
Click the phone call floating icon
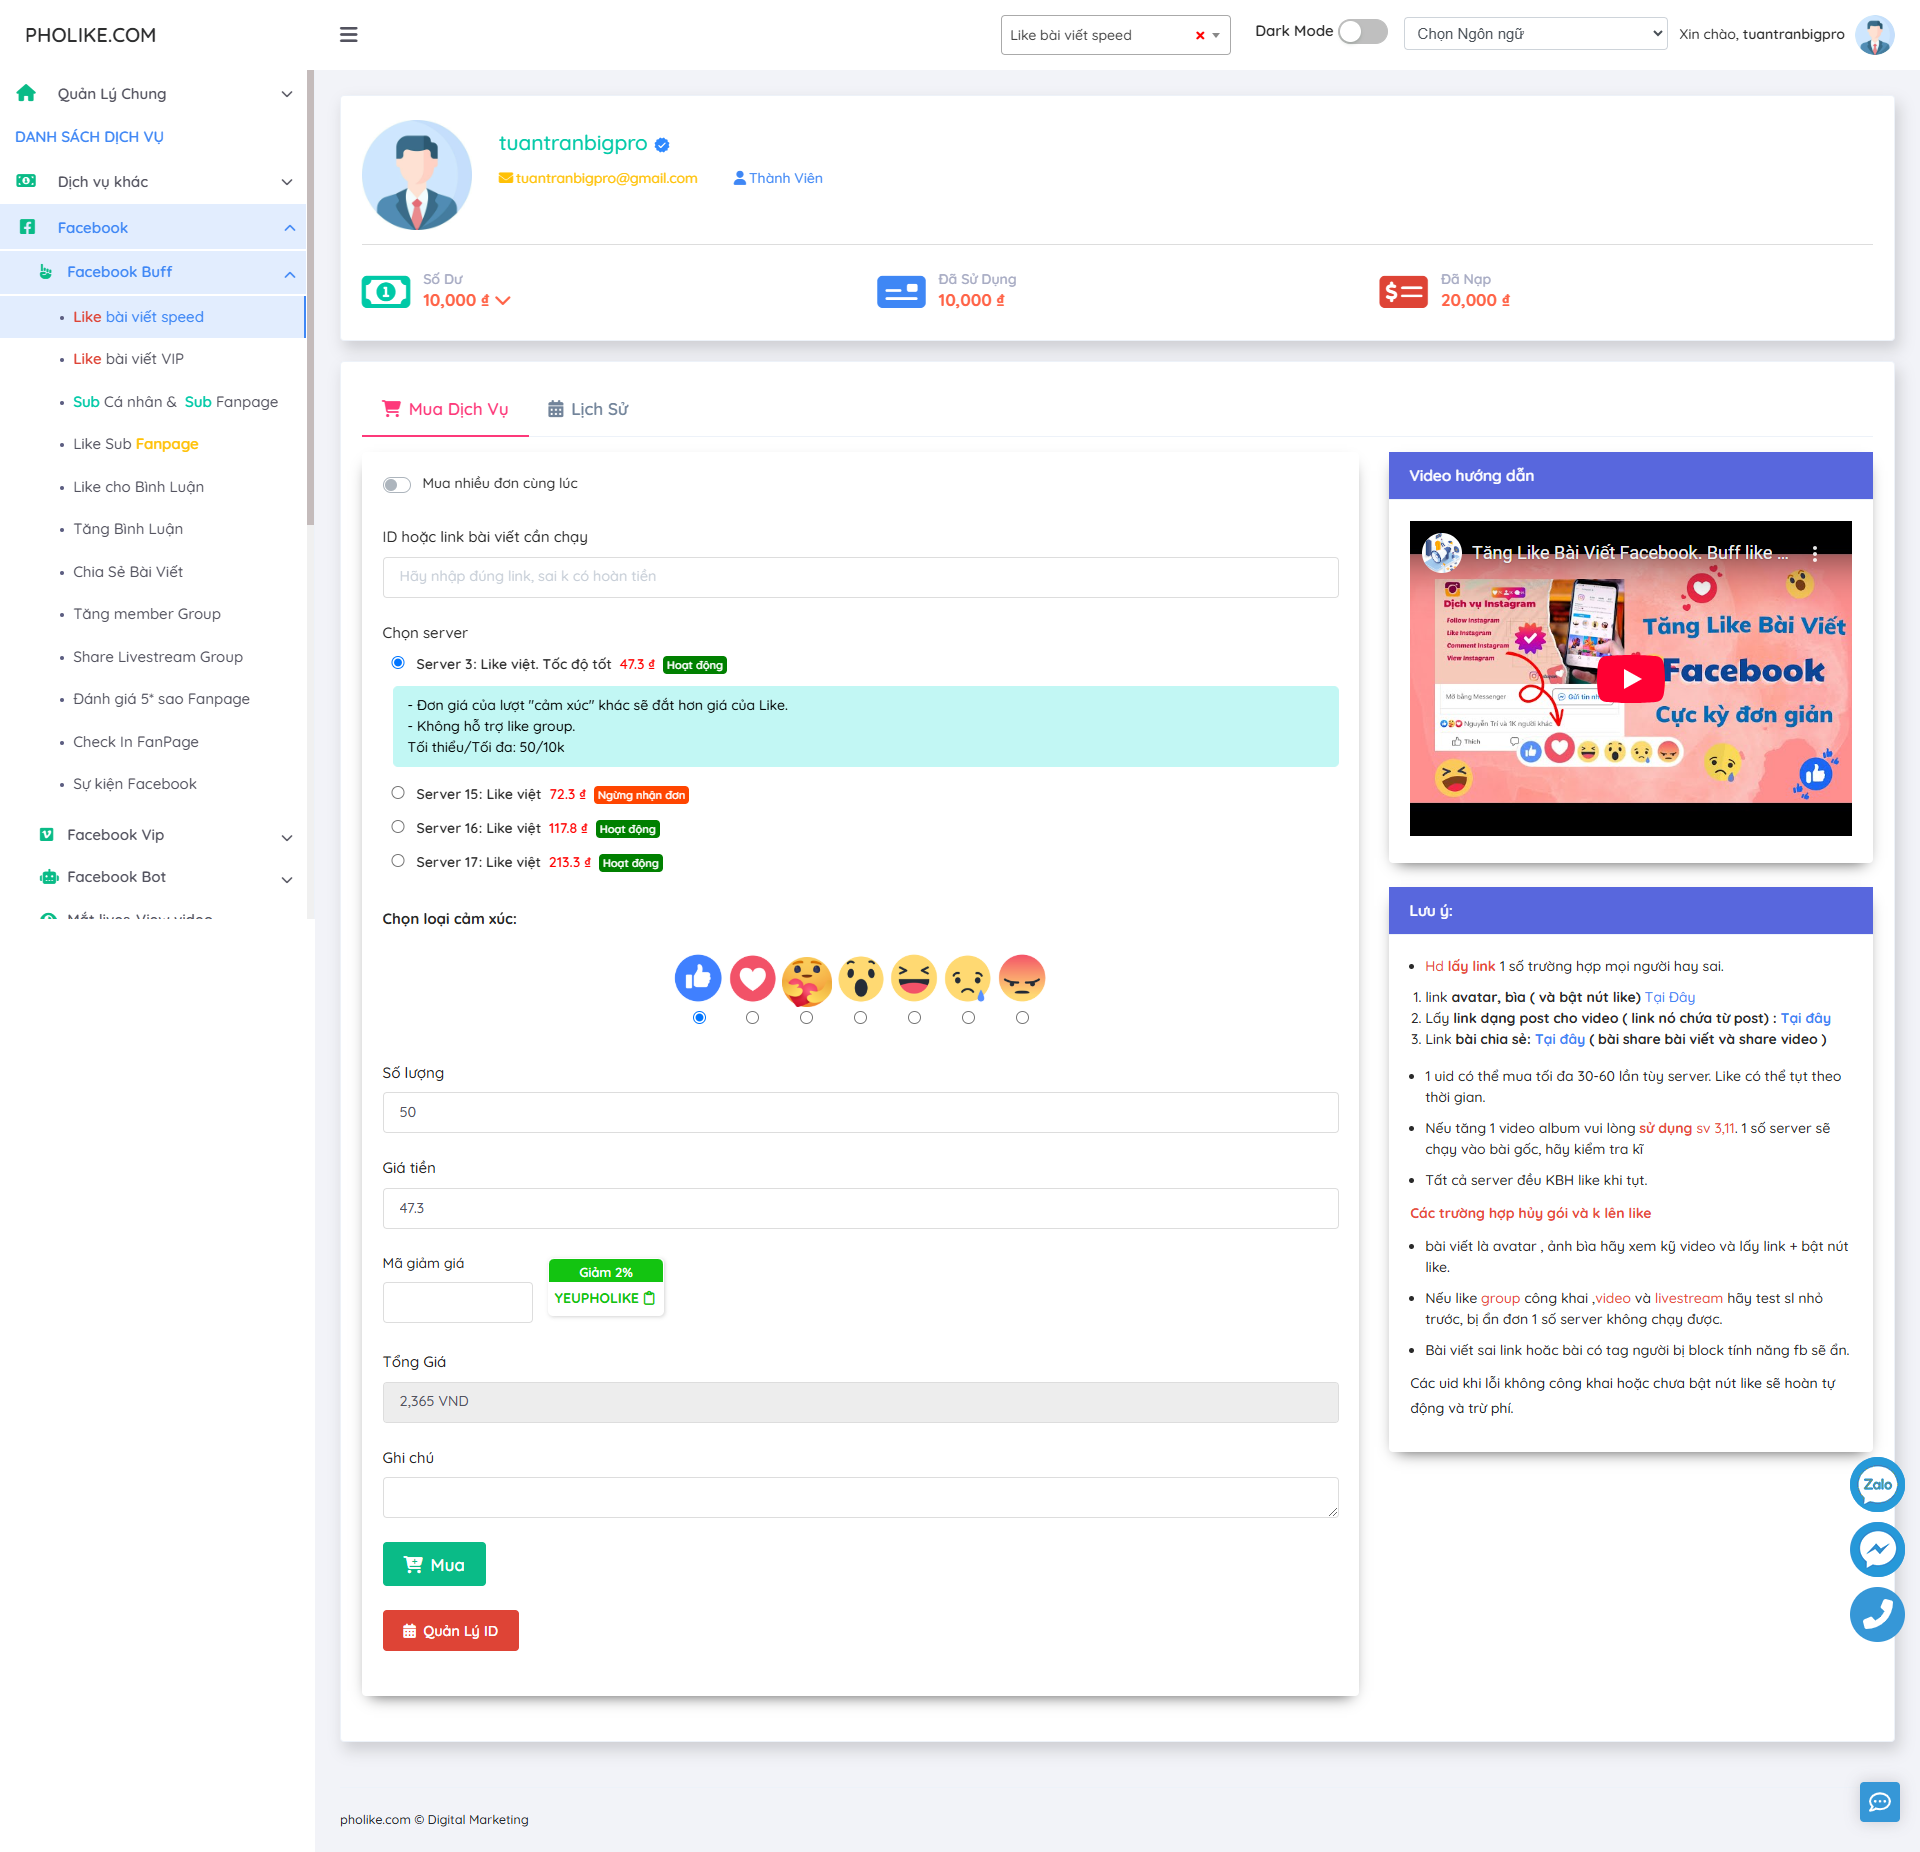tap(1876, 1614)
